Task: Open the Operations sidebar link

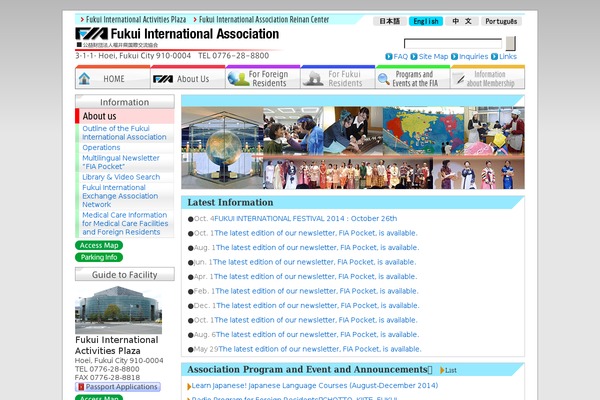Action: pyautogui.click(x=101, y=147)
